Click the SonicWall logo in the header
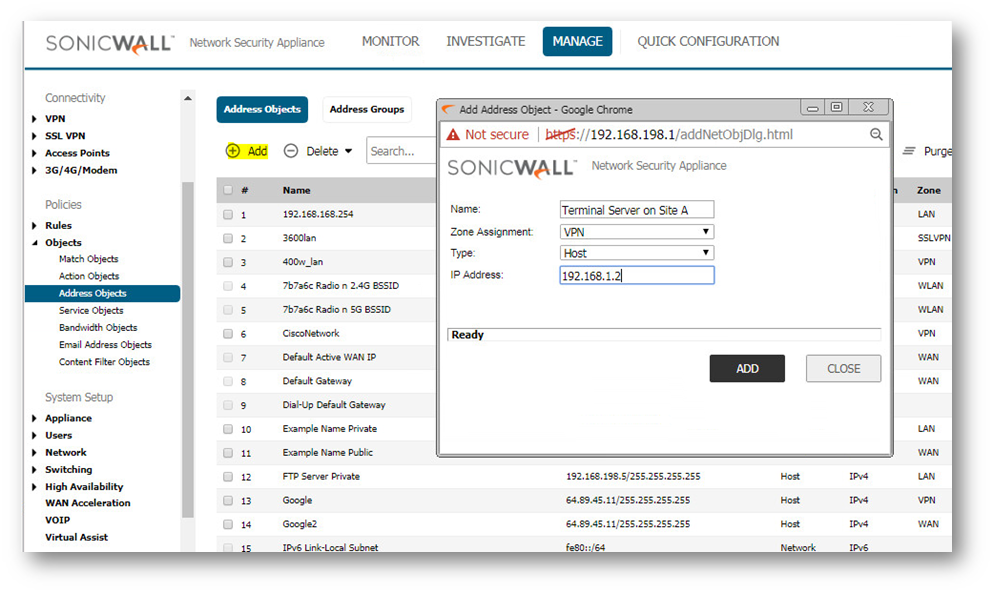Screen dimensions: 994x594 (x=110, y=43)
